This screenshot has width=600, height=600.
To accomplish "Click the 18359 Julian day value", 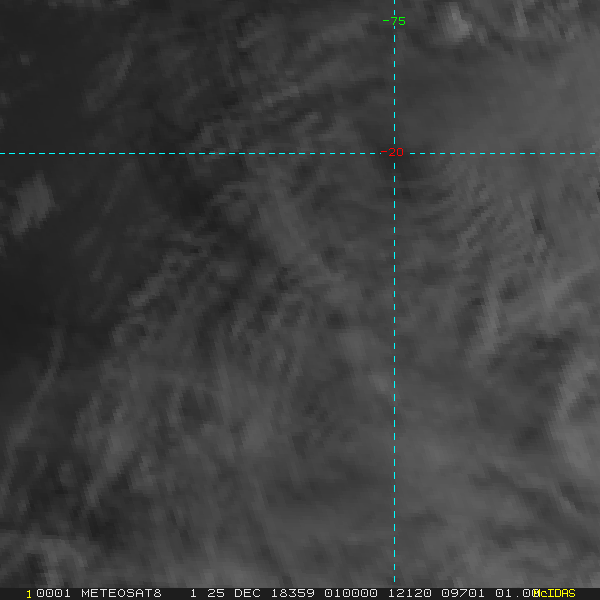I will [x=293, y=593].
